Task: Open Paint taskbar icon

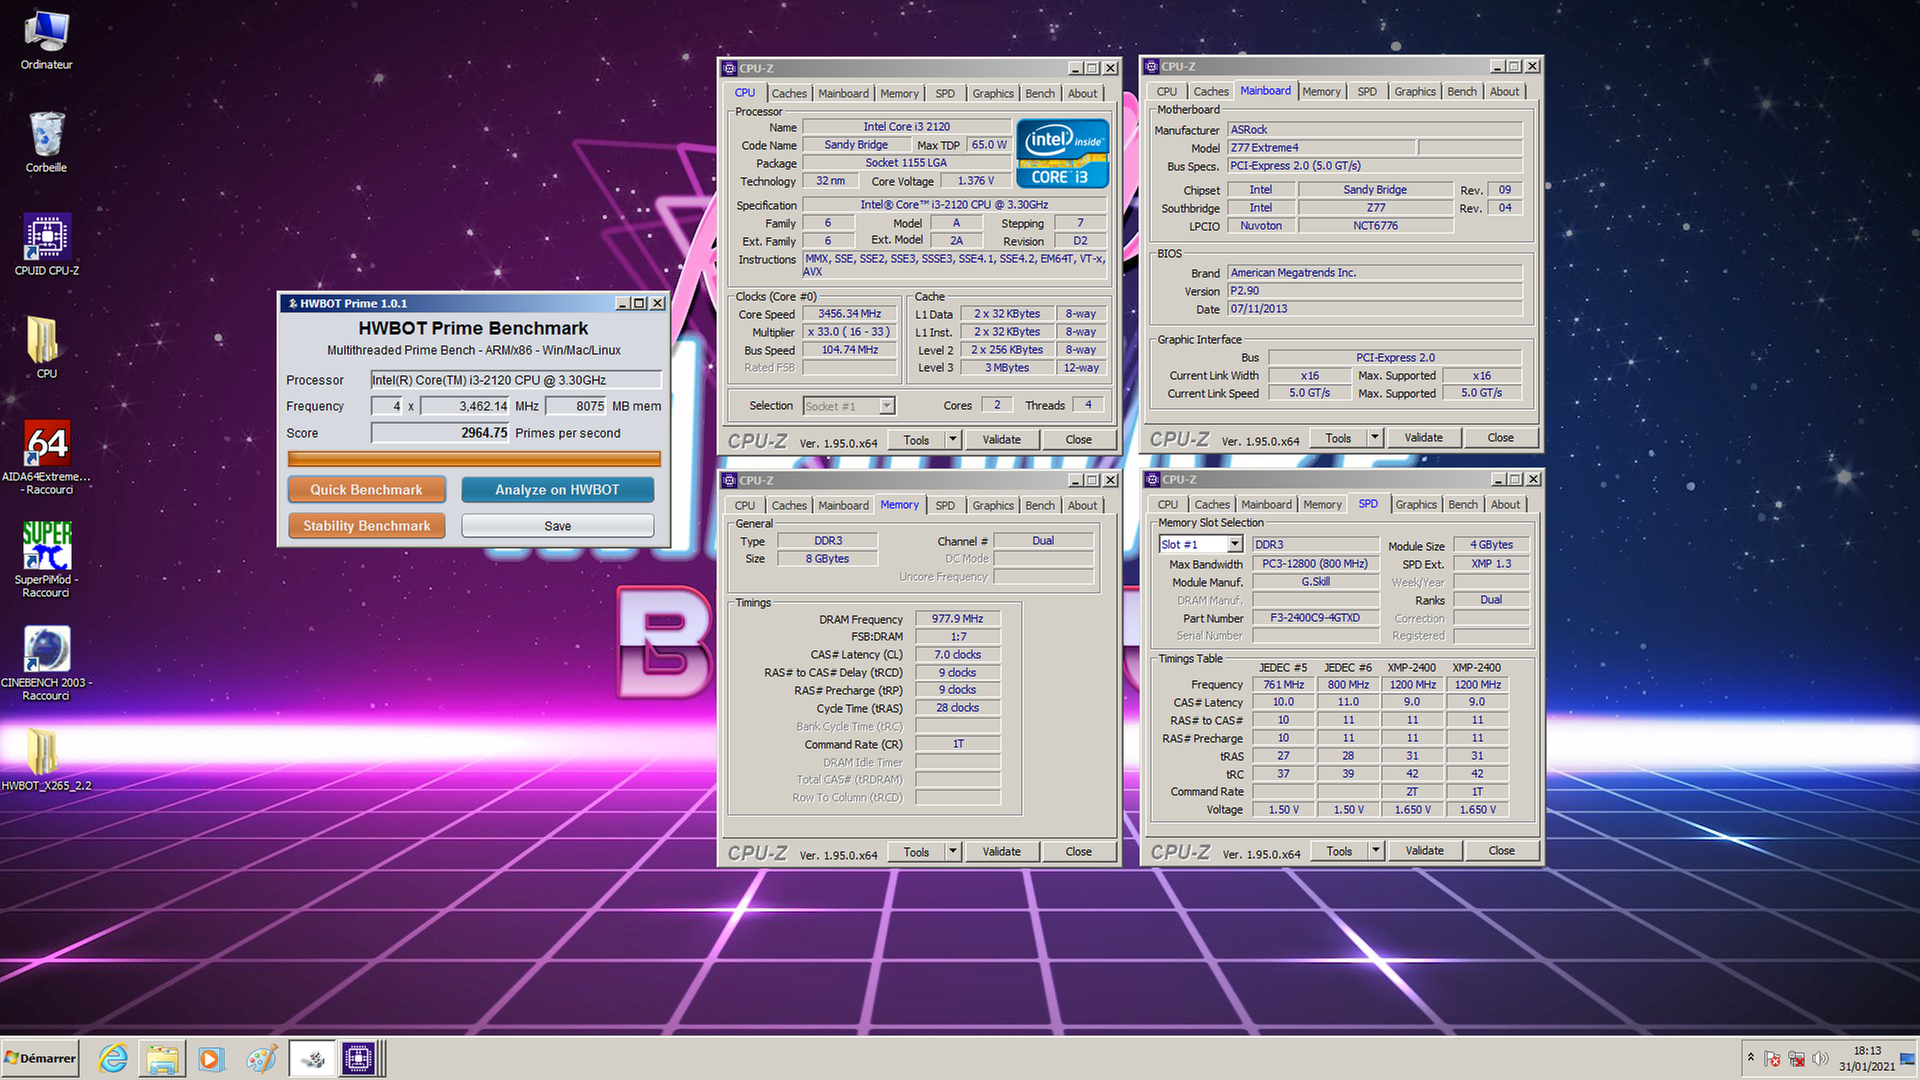Action: tap(261, 1058)
